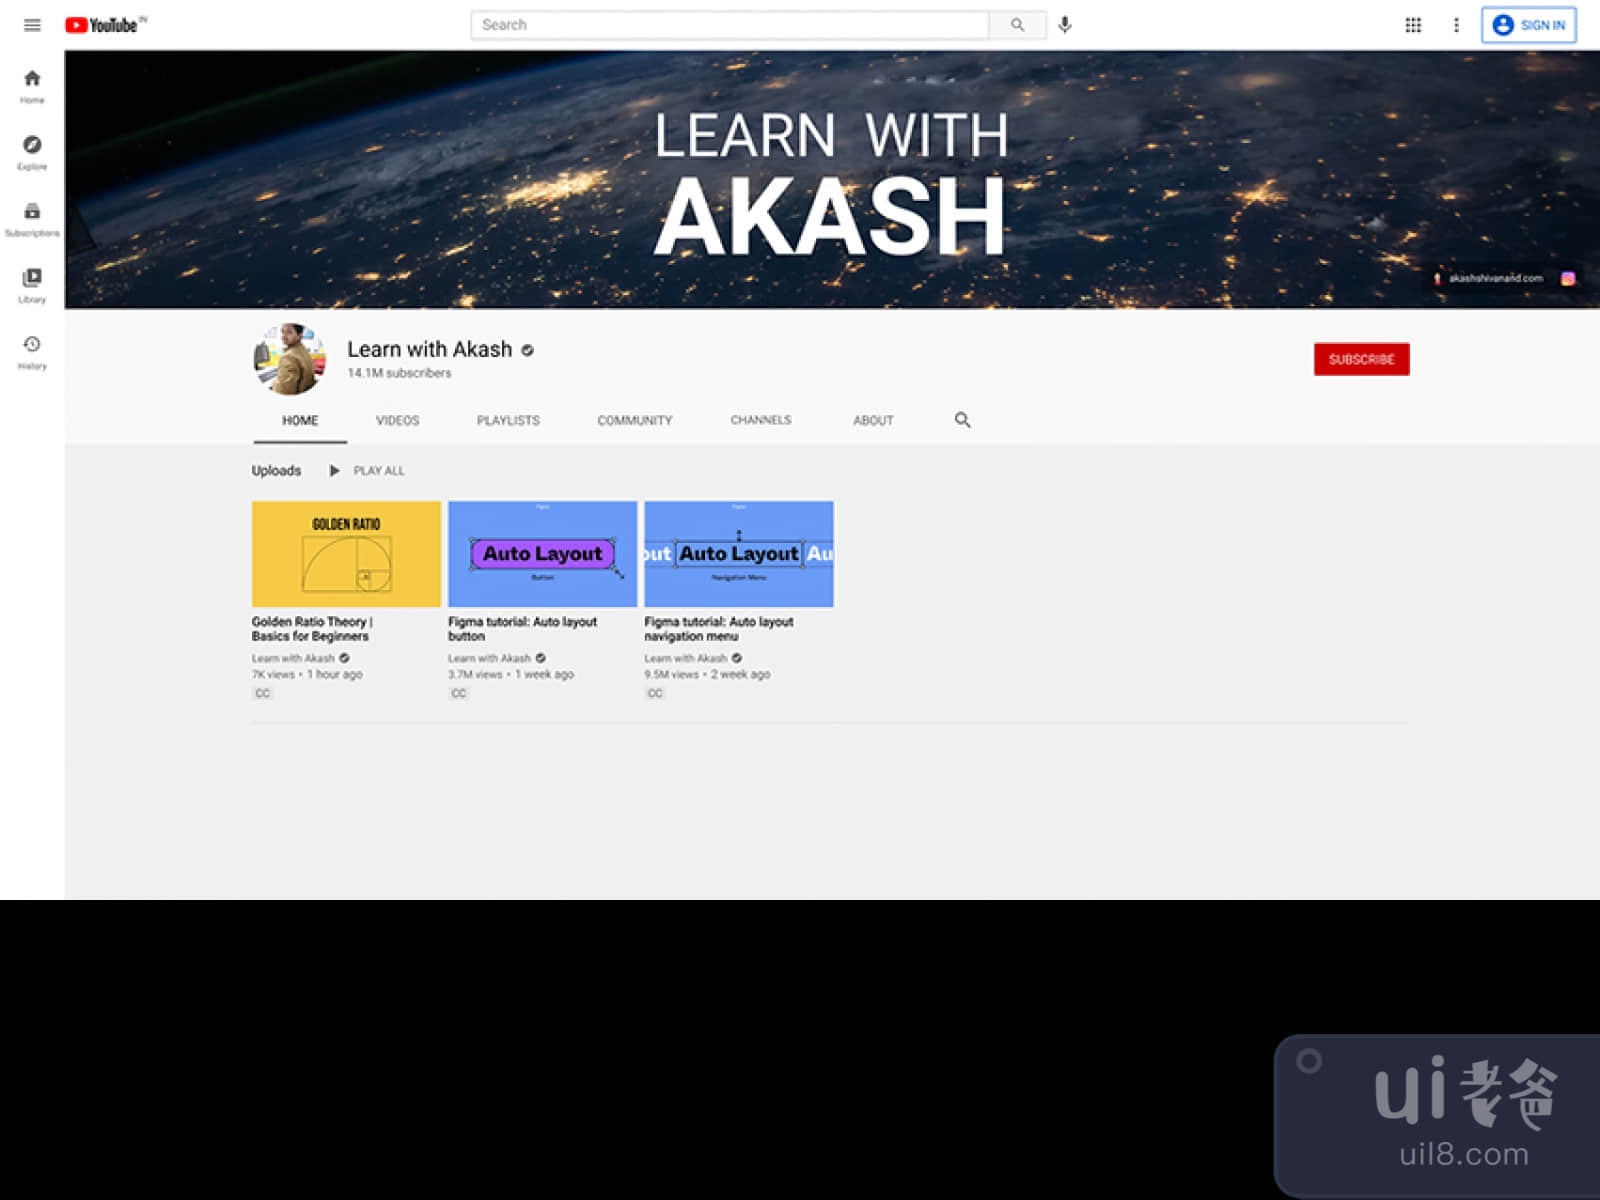Viewport: 1600px width, 1200px height.
Task: View the About tab
Action: tap(872, 420)
